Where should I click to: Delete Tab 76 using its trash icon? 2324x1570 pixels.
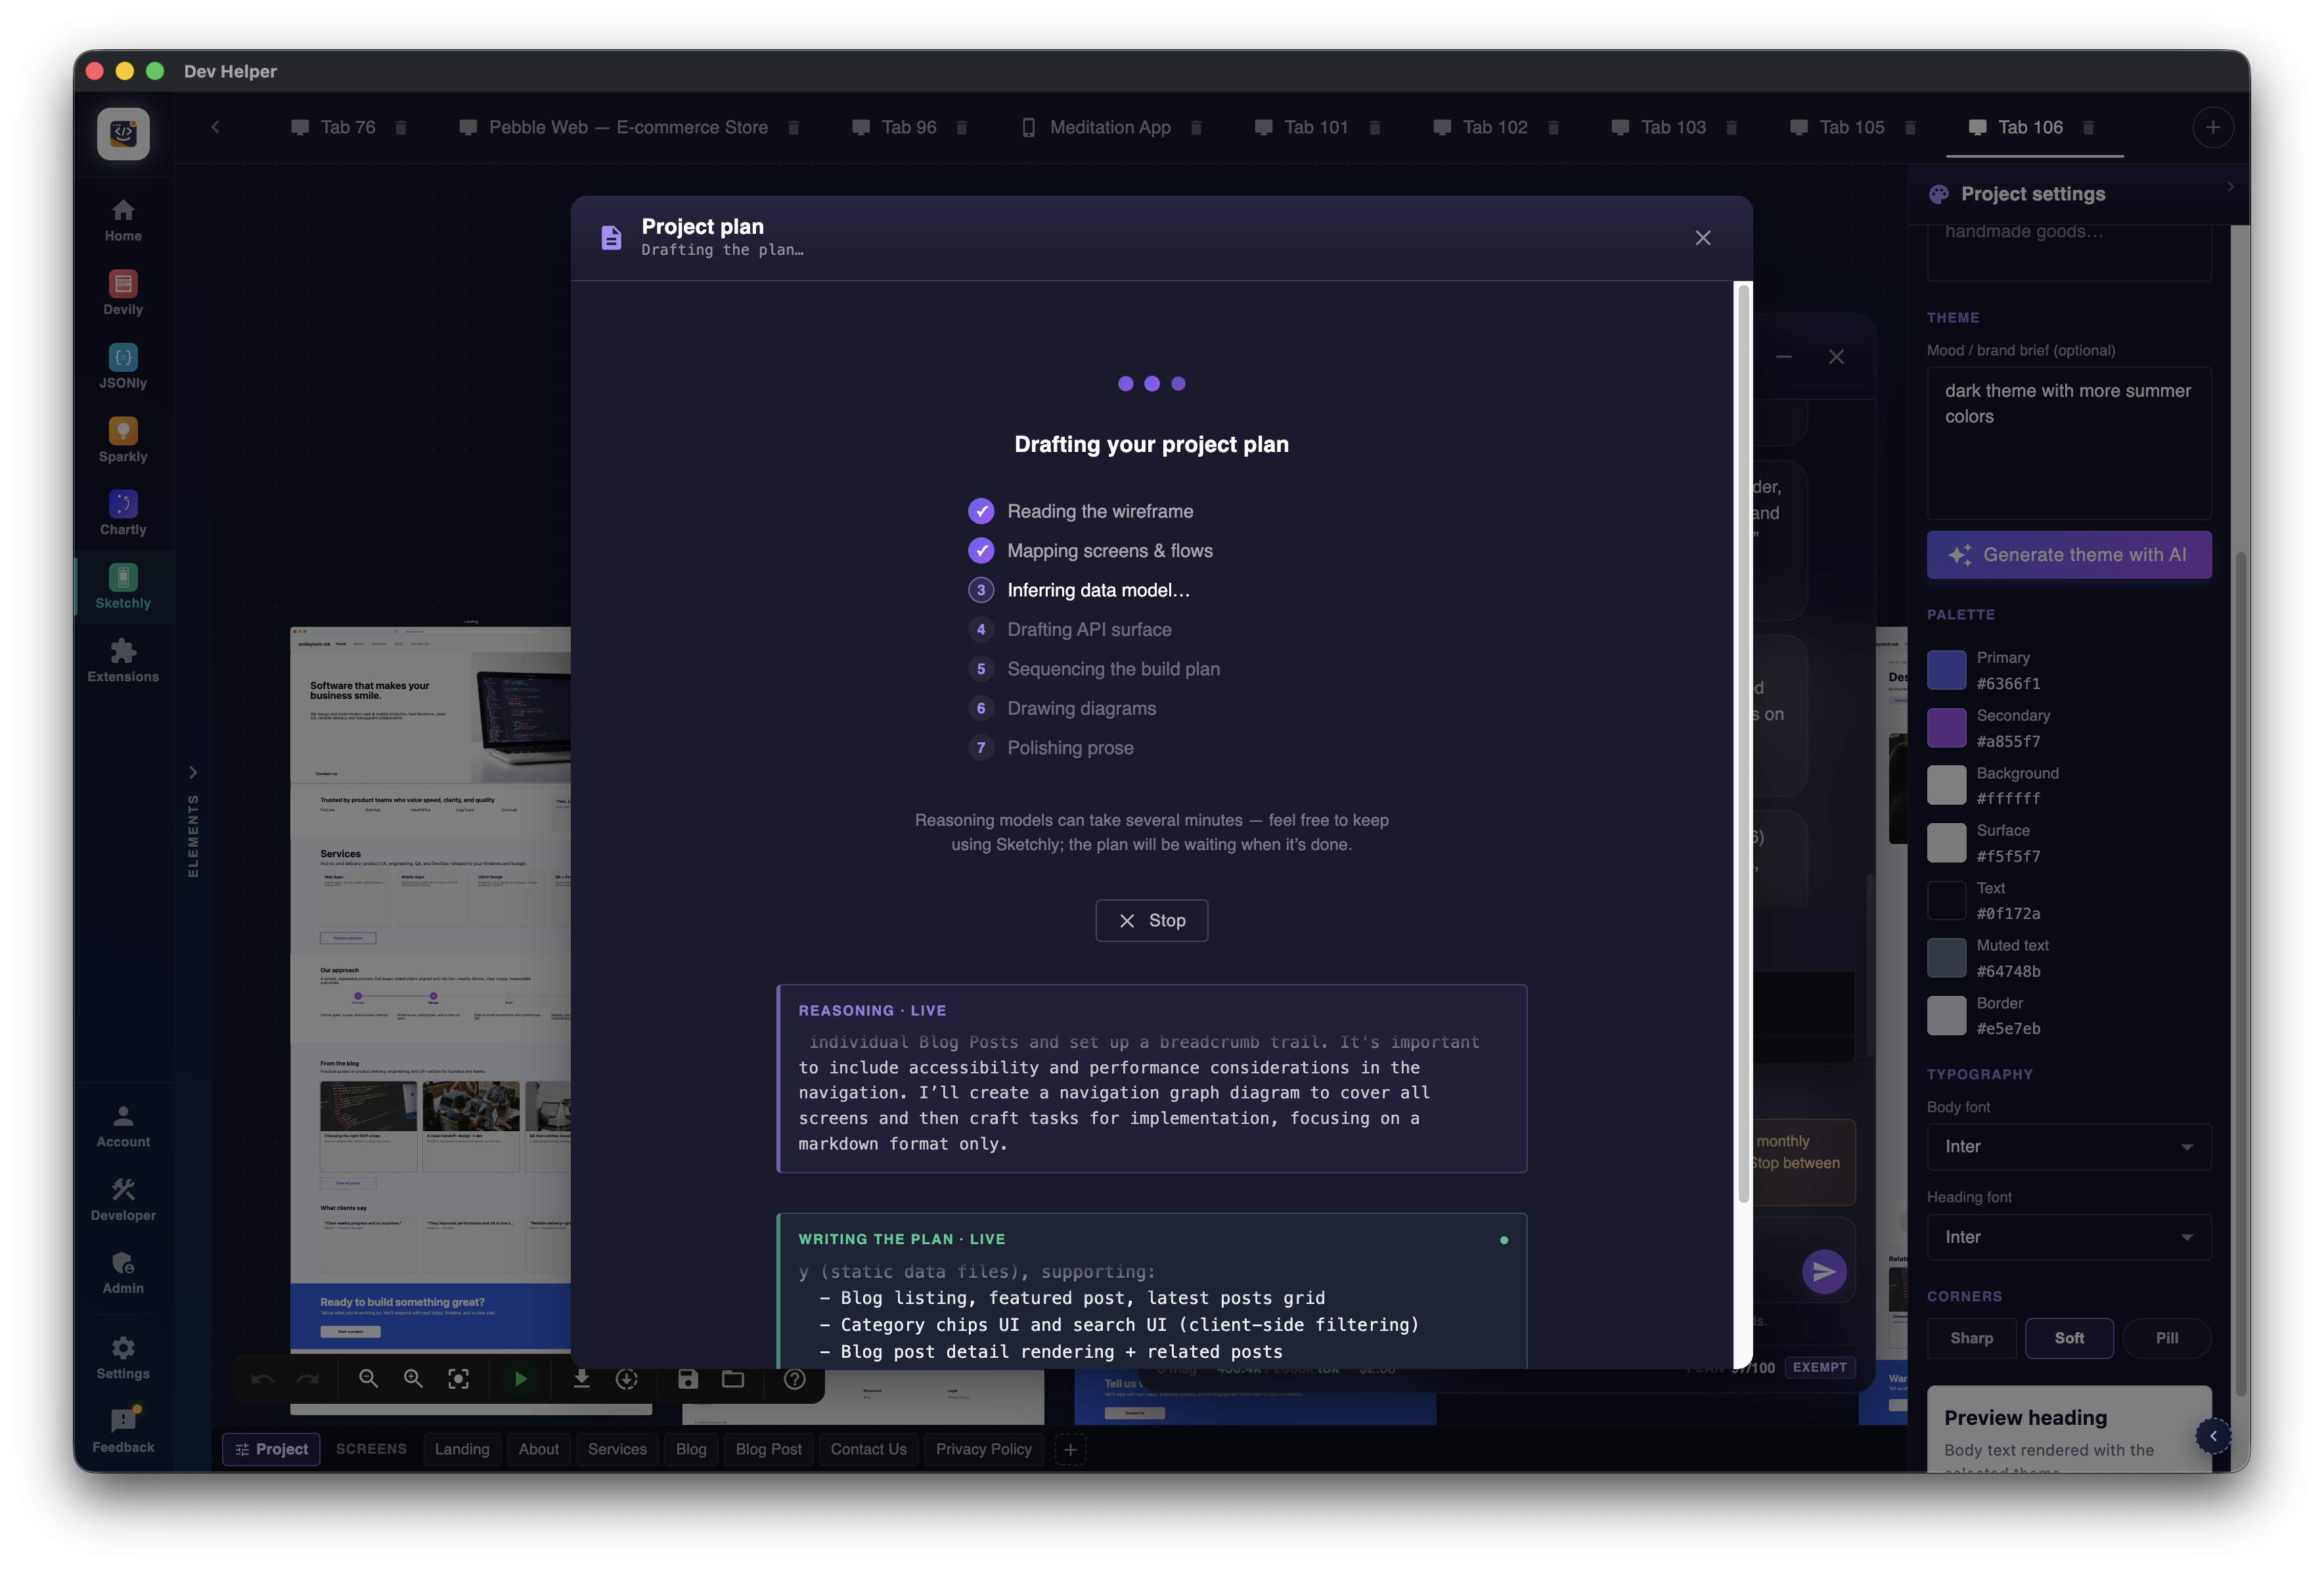click(x=401, y=128)
